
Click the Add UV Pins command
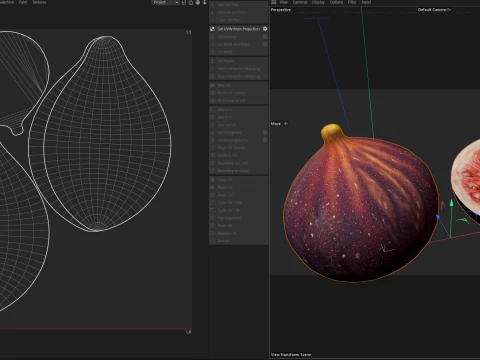239,5
